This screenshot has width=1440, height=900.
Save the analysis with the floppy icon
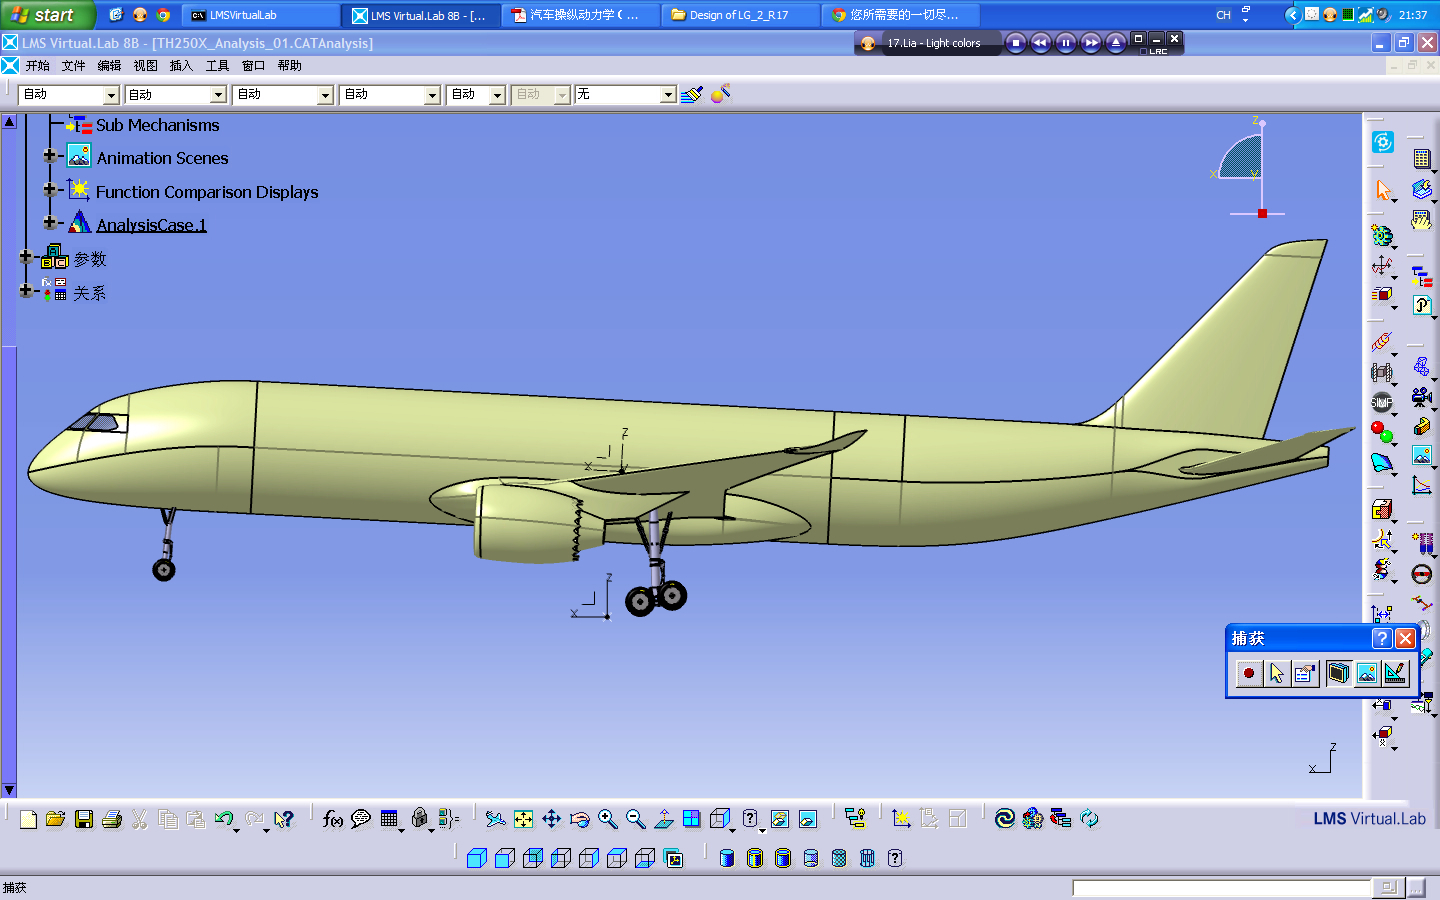click(x=84, y=819)
